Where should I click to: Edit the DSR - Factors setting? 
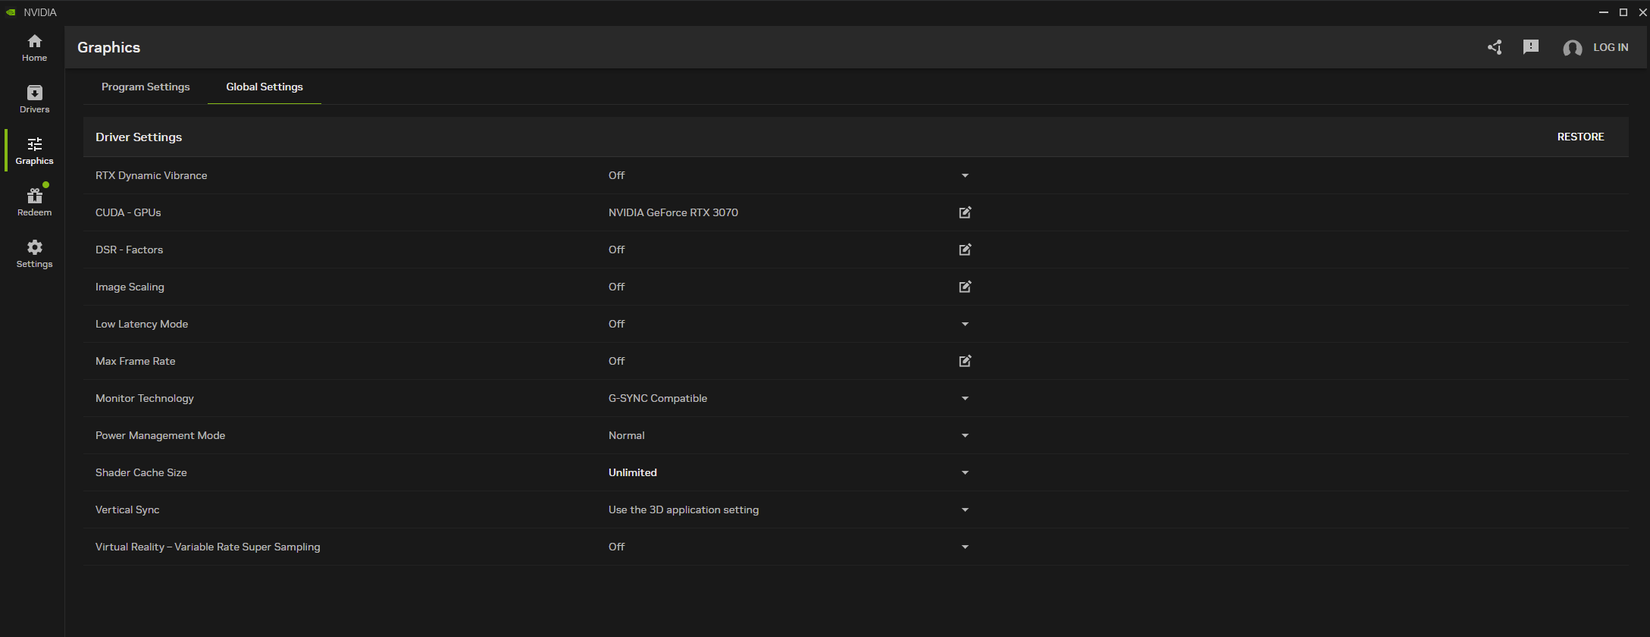click(964, 250)
